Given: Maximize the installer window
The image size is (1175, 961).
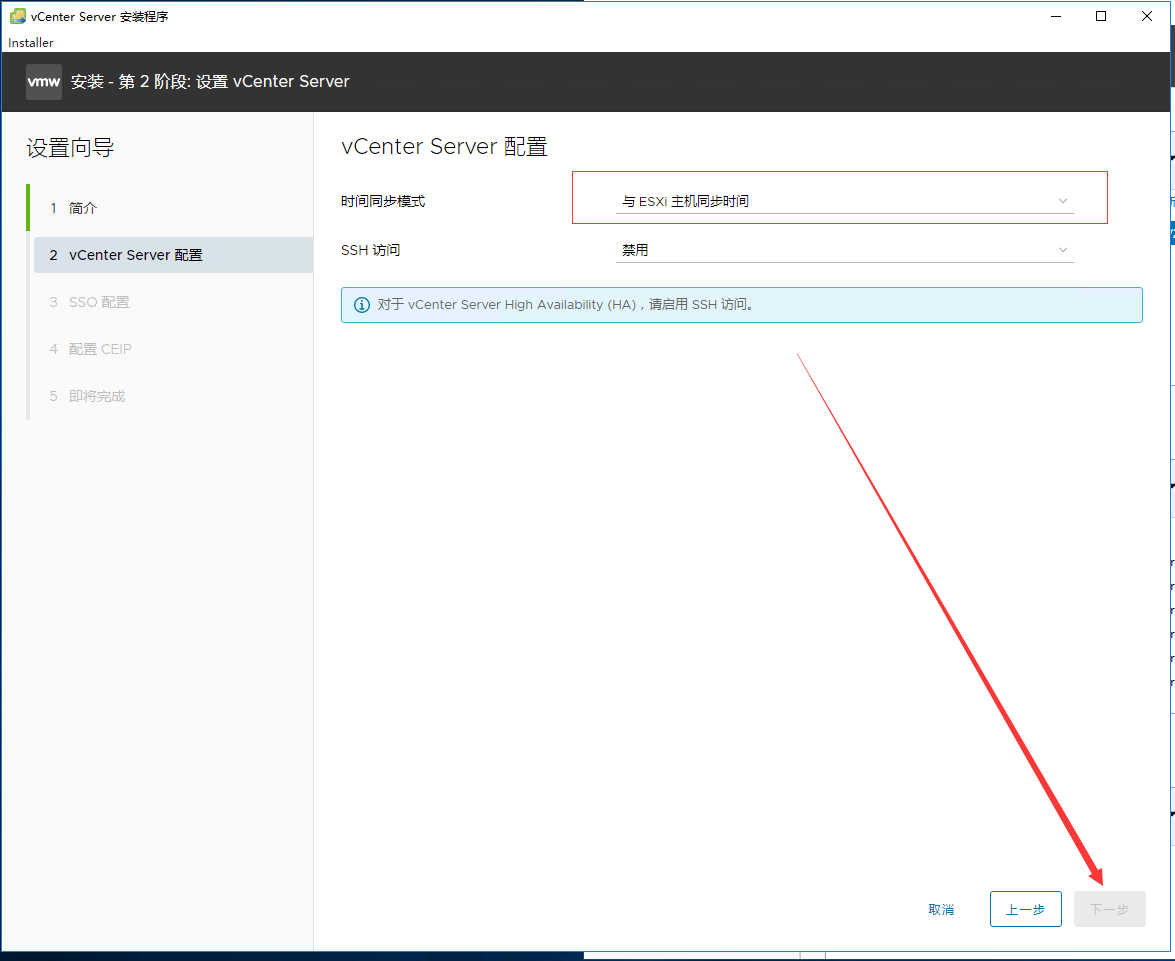Looking at the screenshot, I should coord(1101,16).
